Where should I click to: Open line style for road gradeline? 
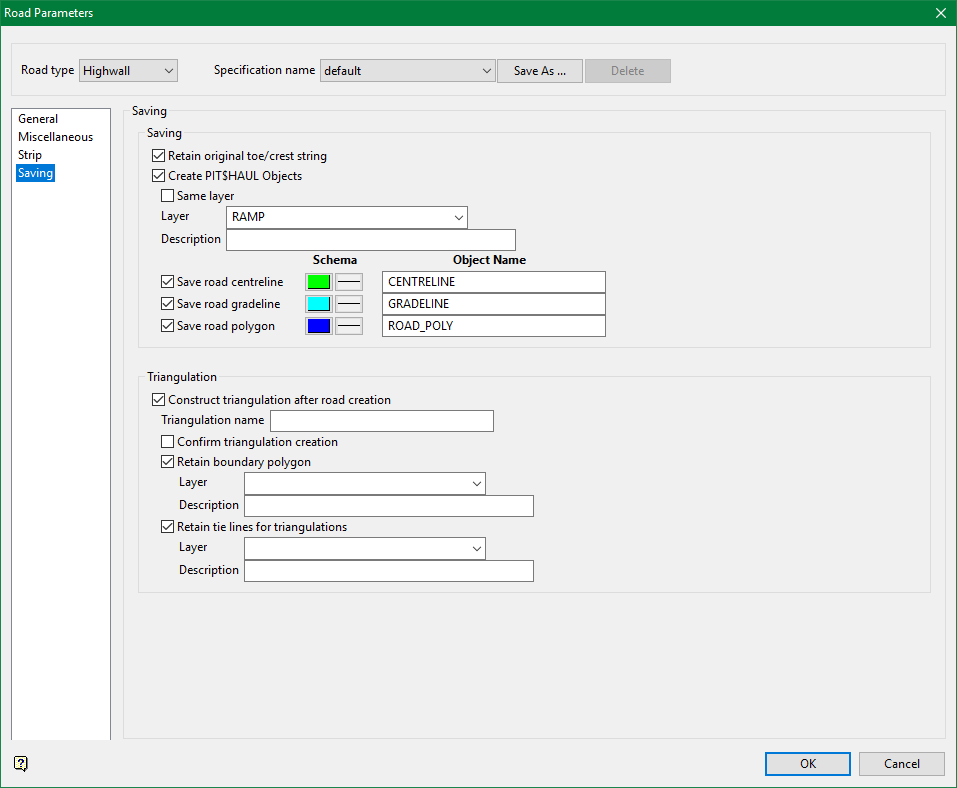pyautogui.click(x=349, y=304)
